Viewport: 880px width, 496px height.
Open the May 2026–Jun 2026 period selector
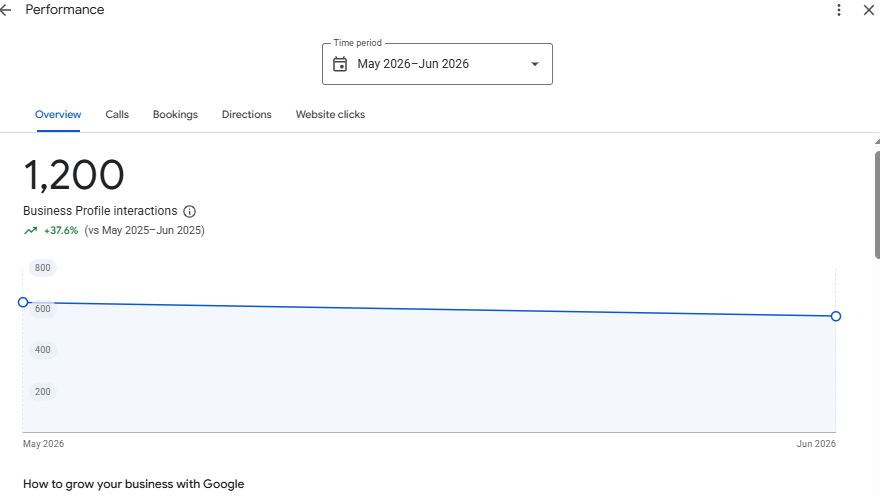tap(437, 64)
